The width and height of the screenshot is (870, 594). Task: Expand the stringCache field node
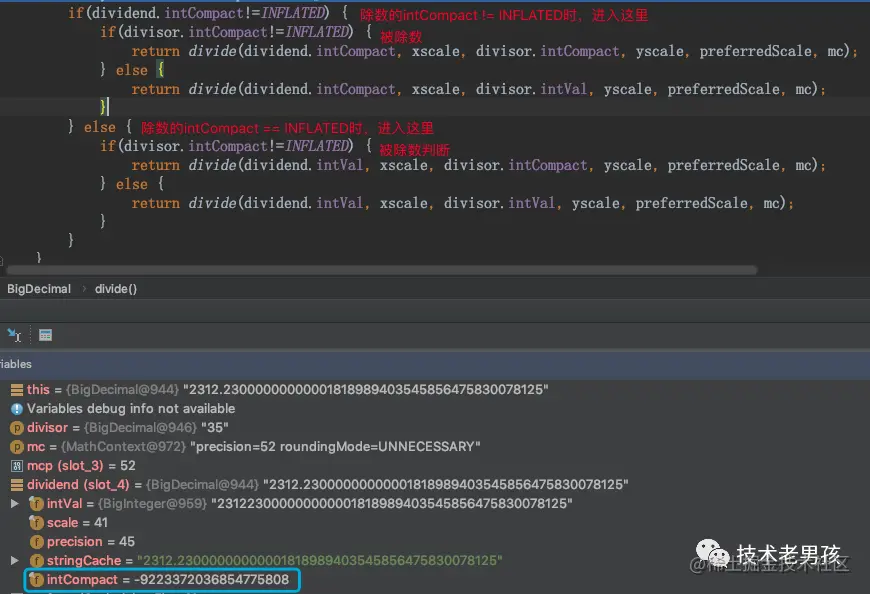(15, 561)
